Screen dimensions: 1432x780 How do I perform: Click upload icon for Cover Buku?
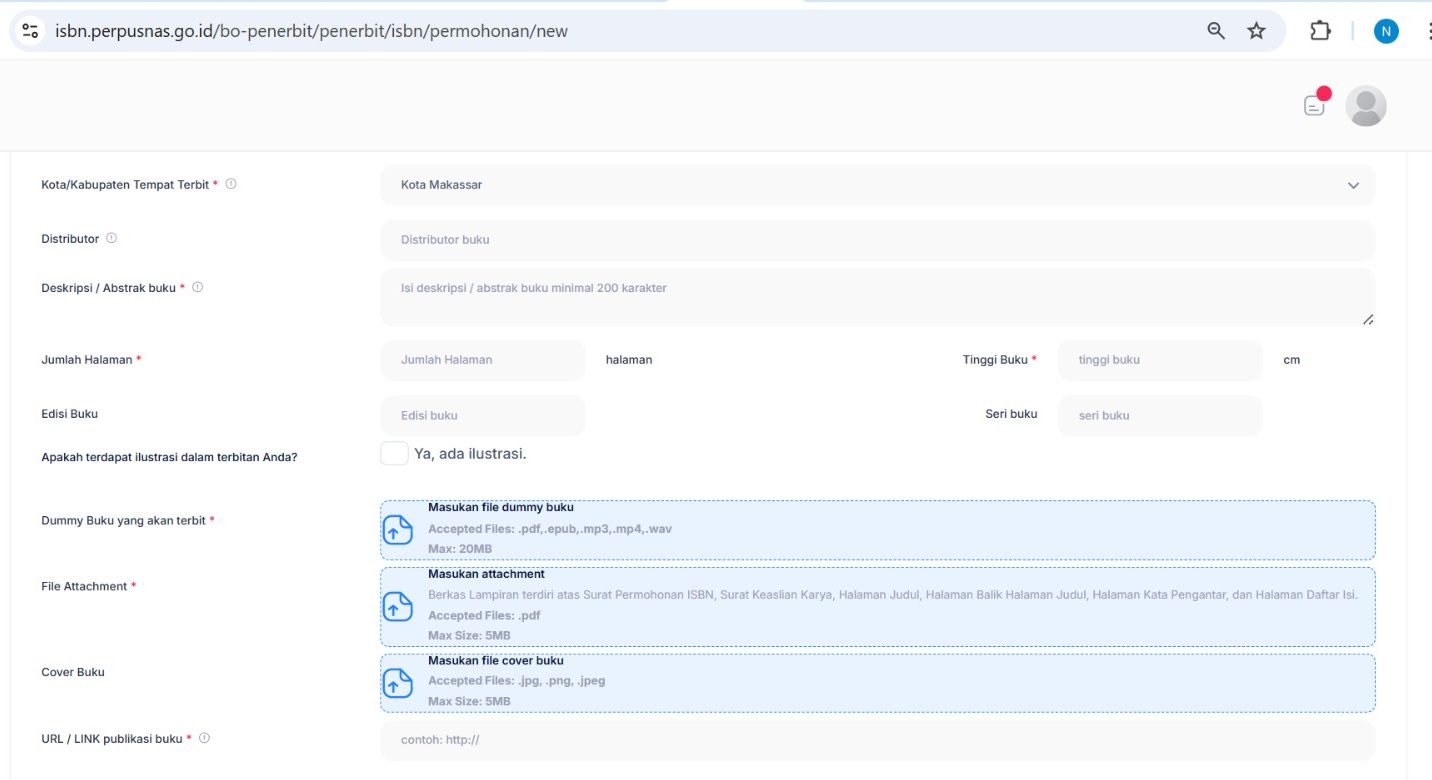point(398,682)
